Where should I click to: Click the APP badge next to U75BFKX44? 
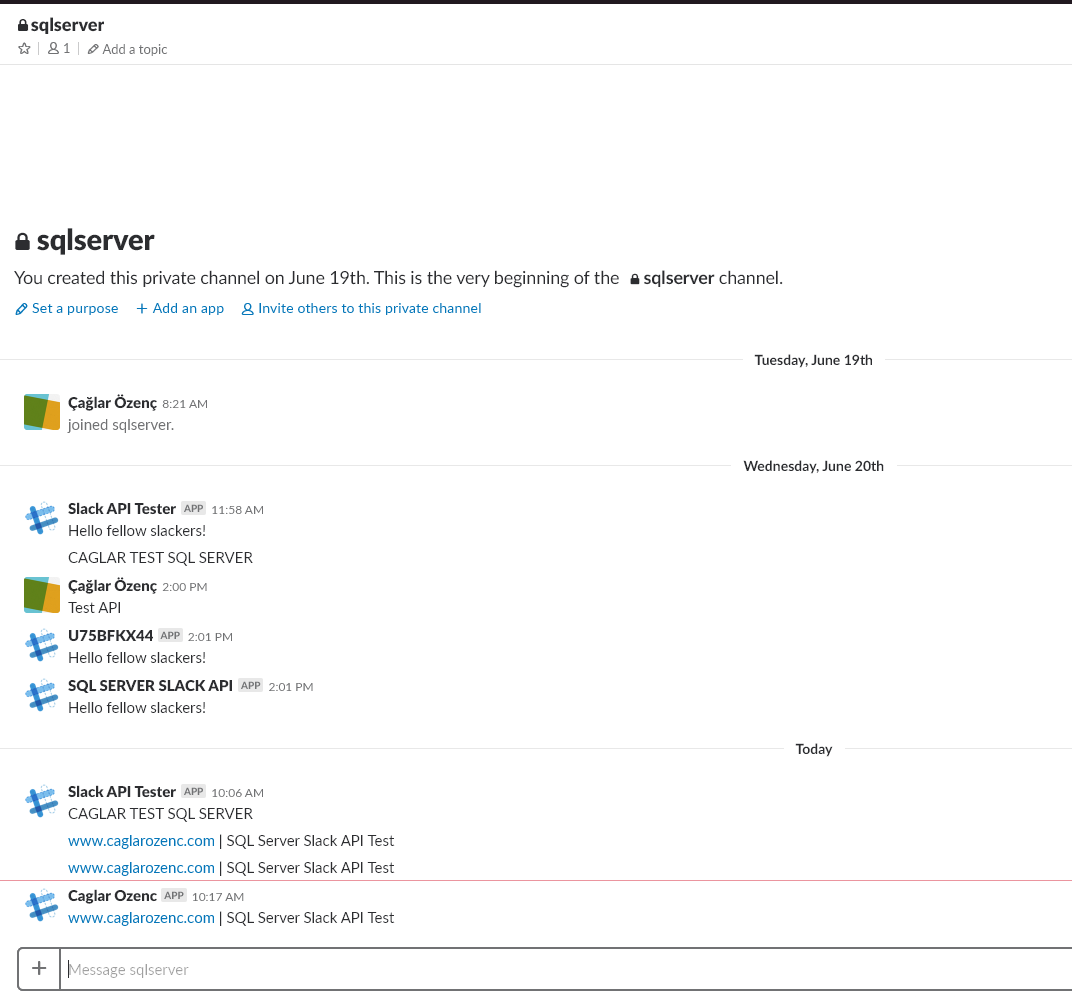(x=170, y=635)
